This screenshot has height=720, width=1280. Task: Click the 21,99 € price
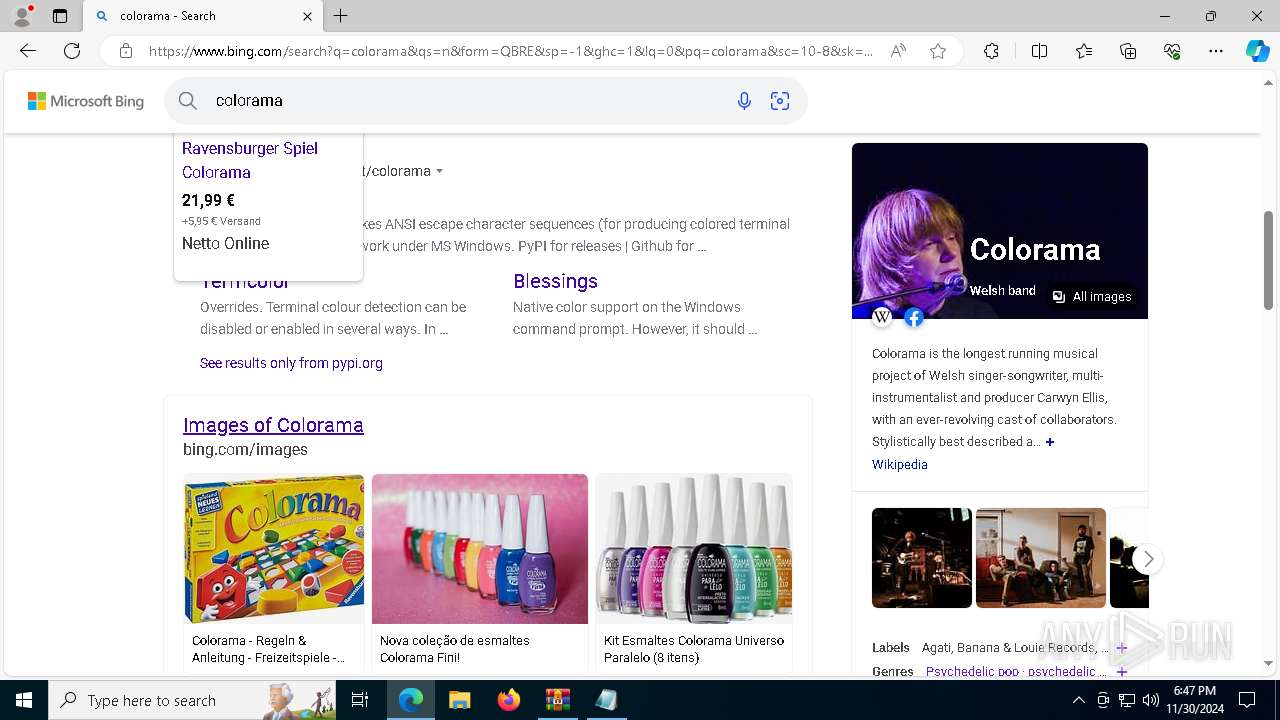click(x=208, y=200)
